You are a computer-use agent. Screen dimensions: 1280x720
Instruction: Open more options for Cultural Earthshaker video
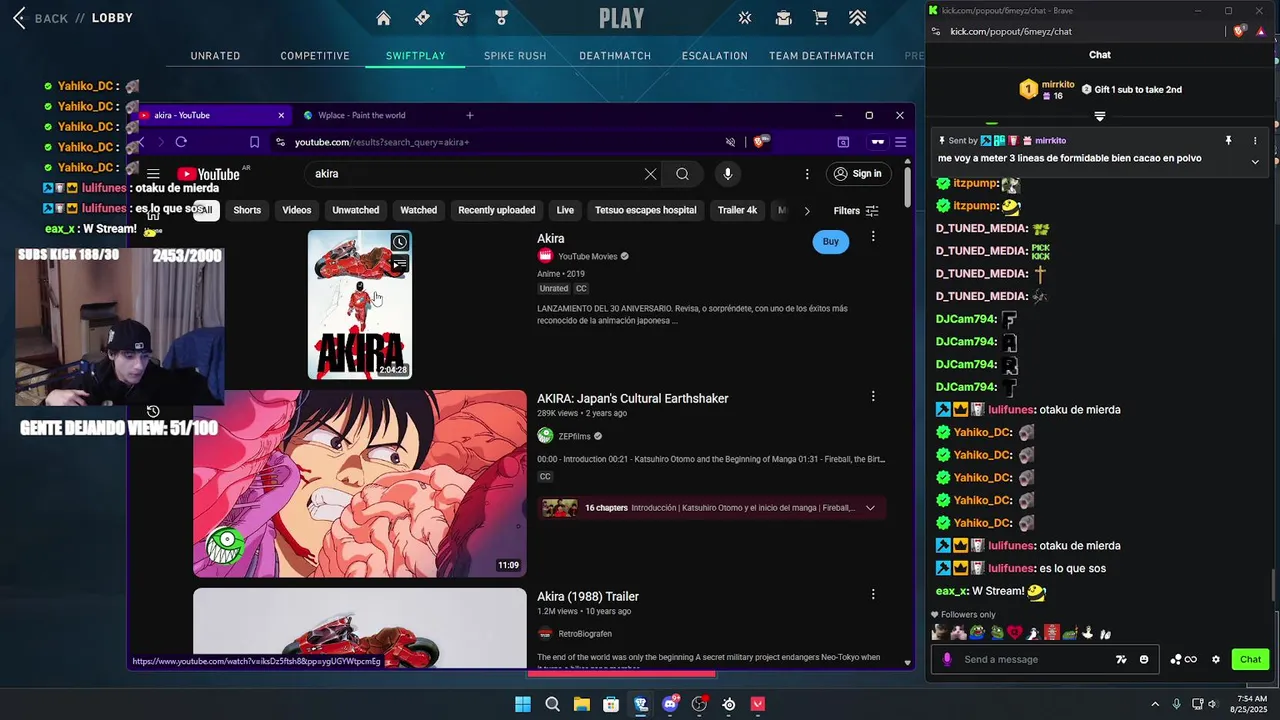873,397
